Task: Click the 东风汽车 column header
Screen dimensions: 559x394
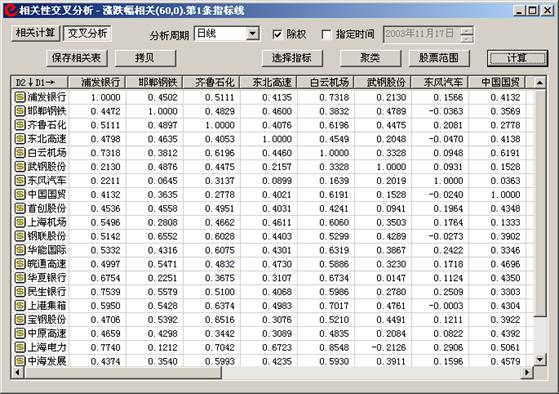Action: (x=440, y=82)
